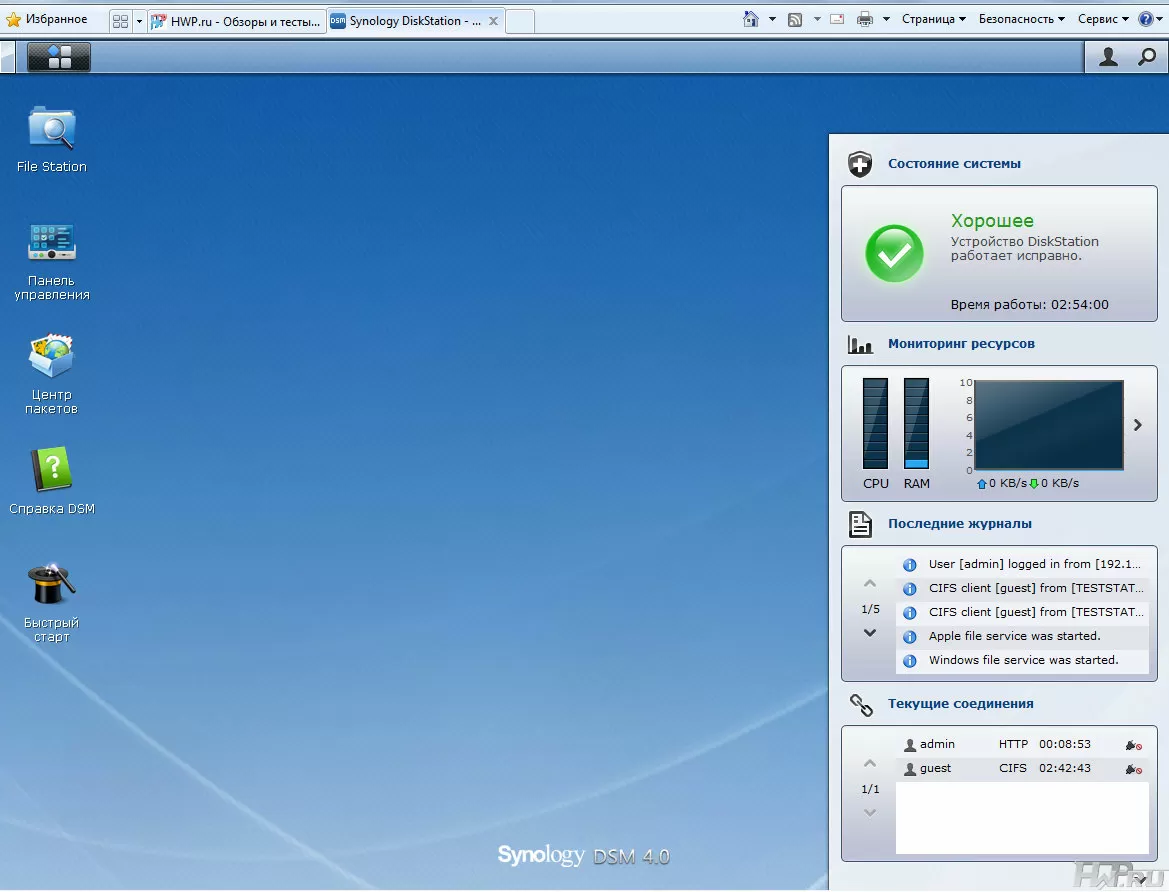
Task: Click the user account icon in DSM taskbar
Action: (x=1108, y=57)
